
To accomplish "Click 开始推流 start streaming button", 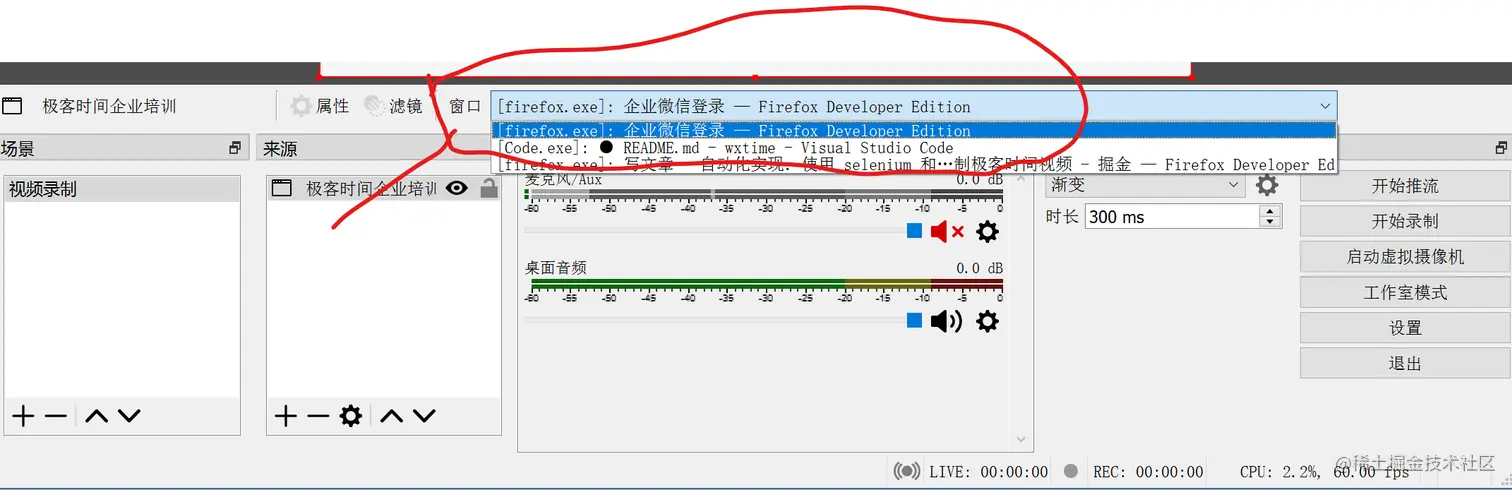I will (x=1404, y=186).
